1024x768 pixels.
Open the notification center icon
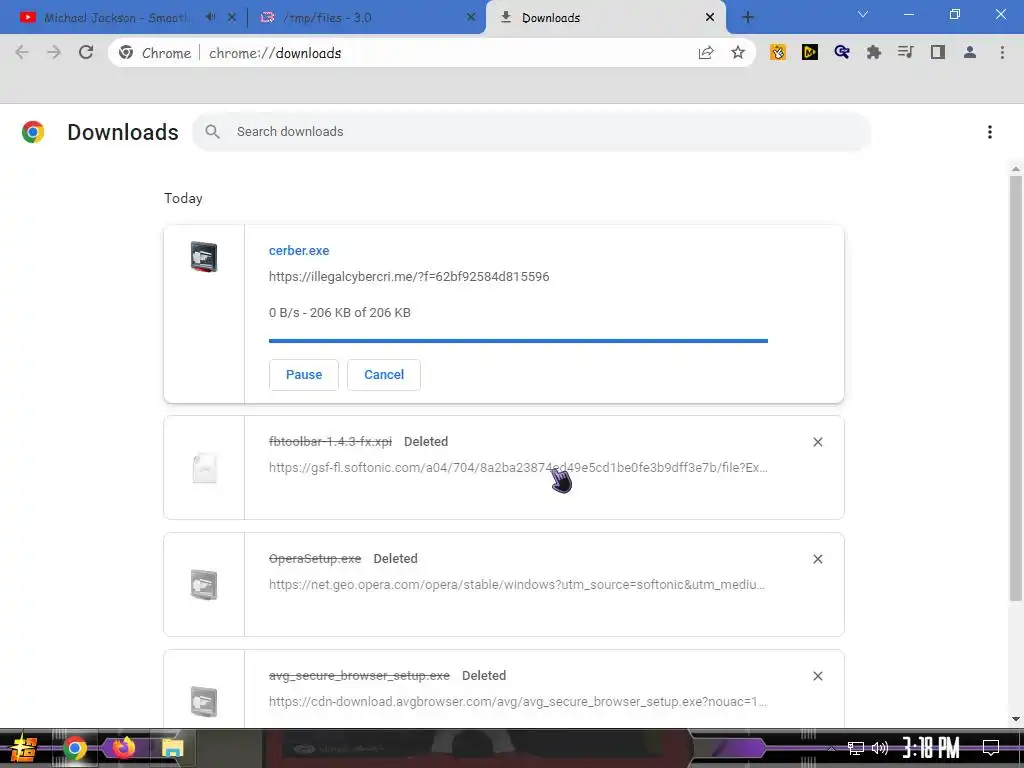point(991,748)
